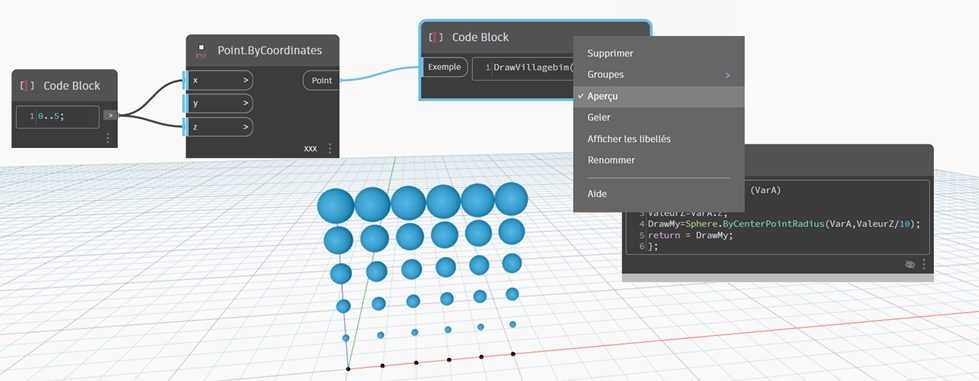Select the left Code Block title
Screen dimensions: 979x381
[72, 86]
